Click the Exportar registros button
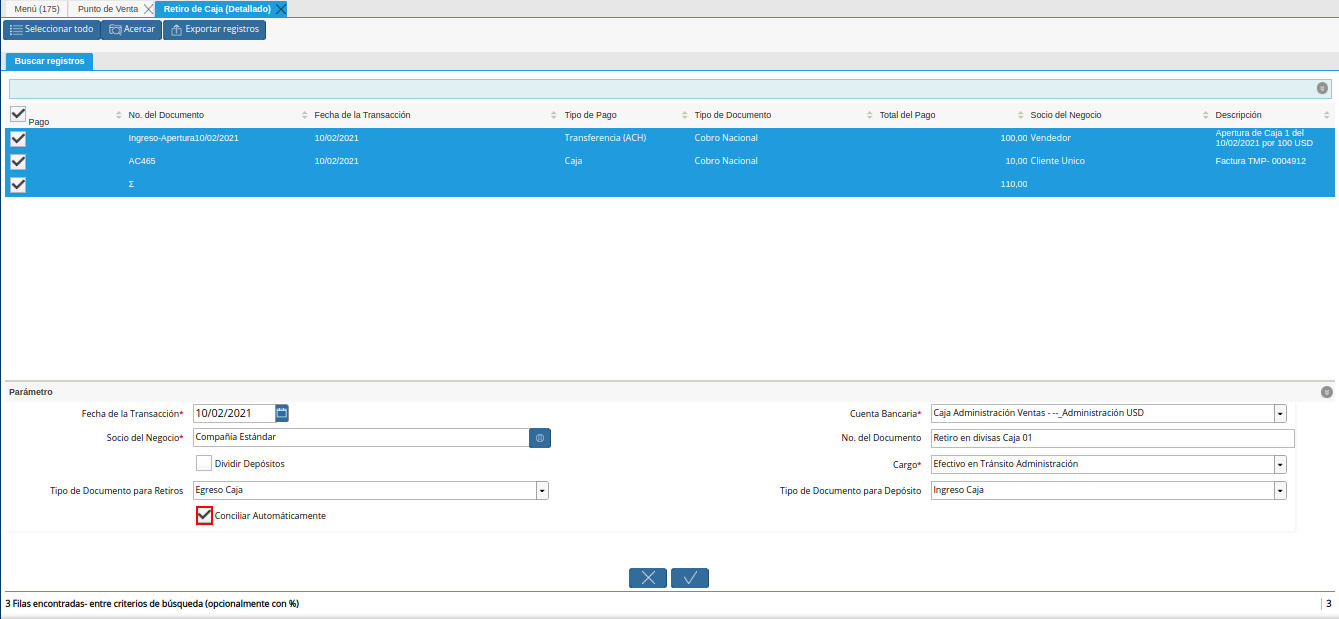Image resolution: width=1339 pixels, height=619 pixels. 214,30
